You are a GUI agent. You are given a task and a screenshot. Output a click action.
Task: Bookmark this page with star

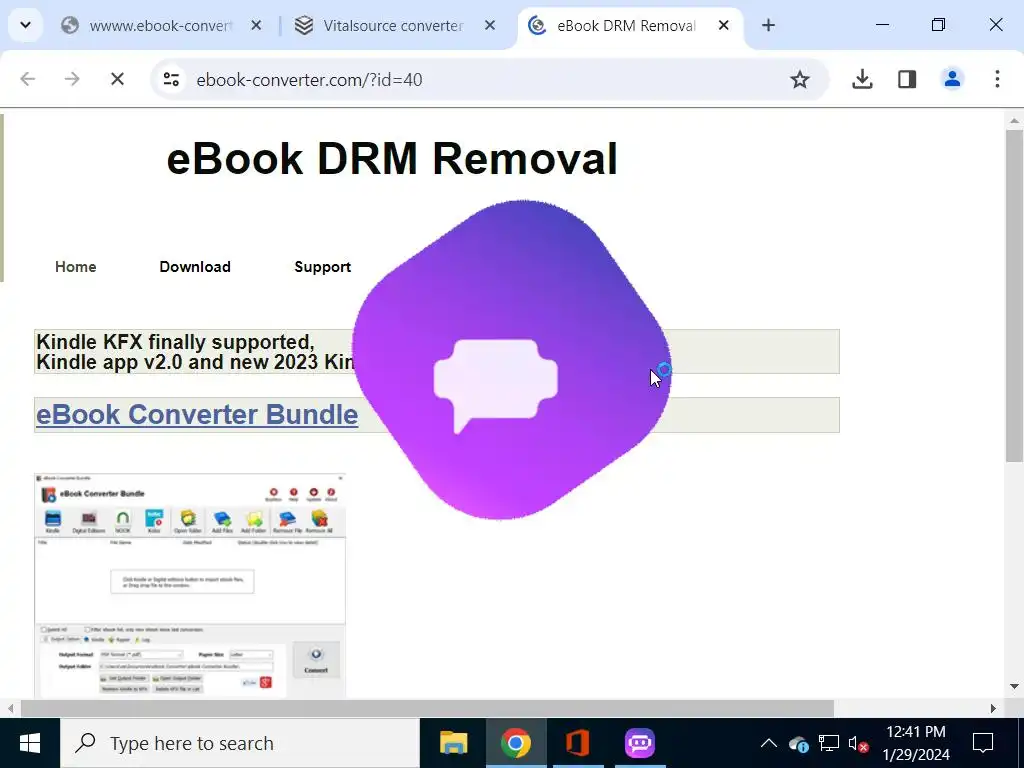pos(799,80)
